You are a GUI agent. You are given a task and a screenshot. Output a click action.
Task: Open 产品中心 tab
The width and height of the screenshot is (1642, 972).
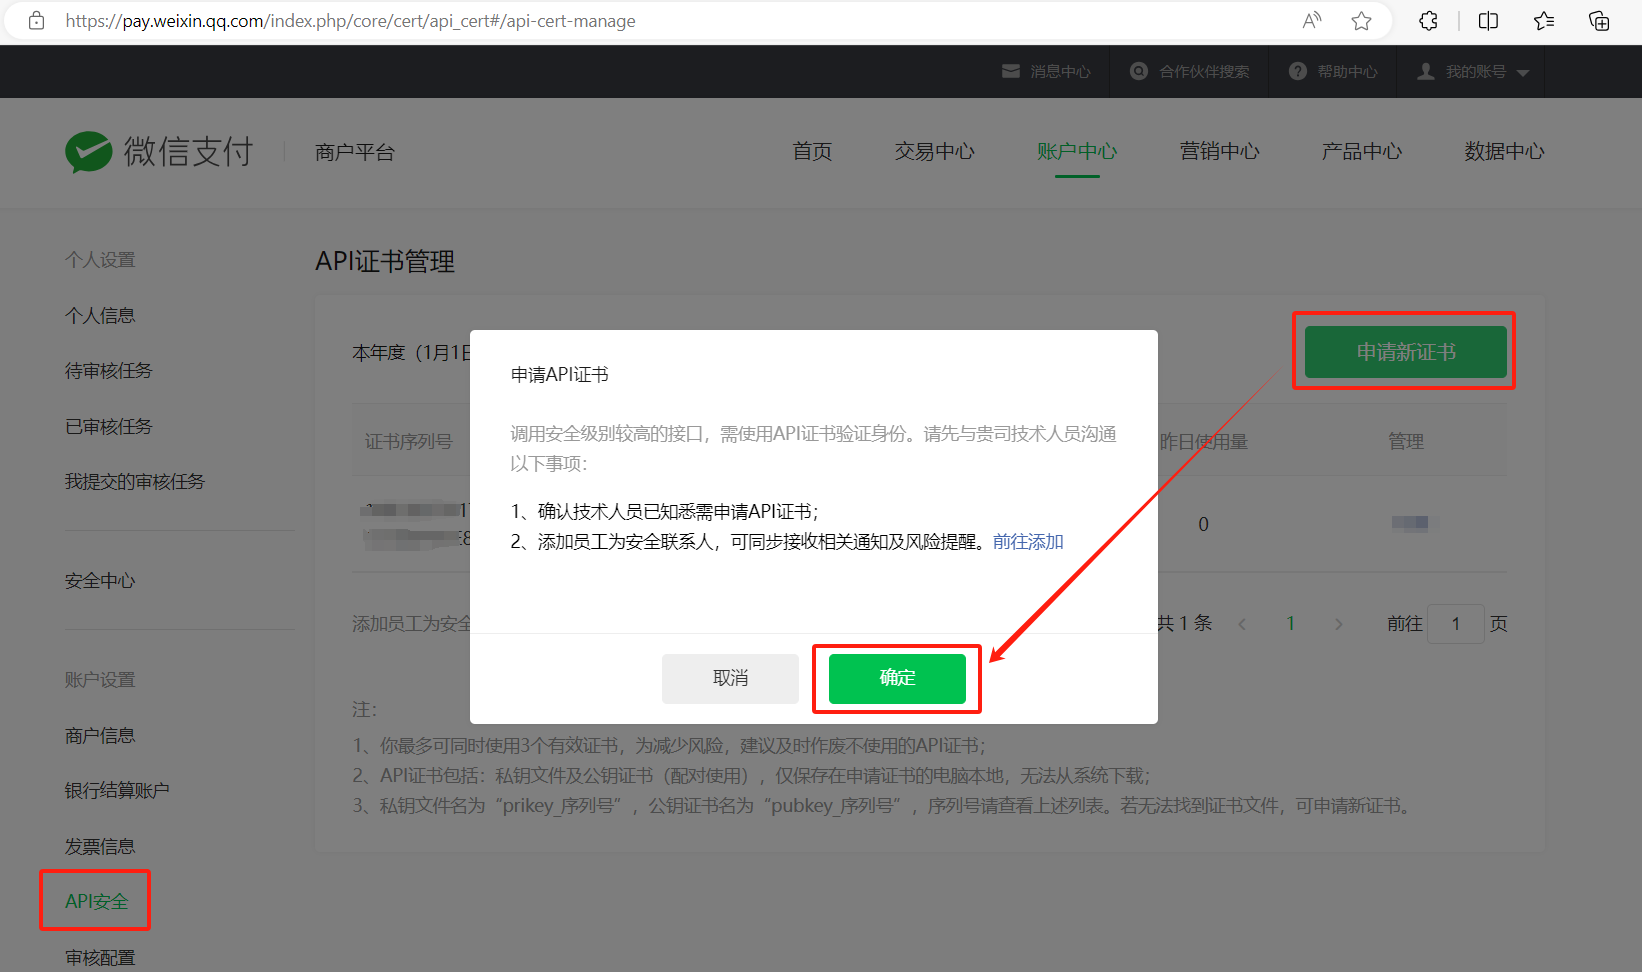(x=1362, y=151)
